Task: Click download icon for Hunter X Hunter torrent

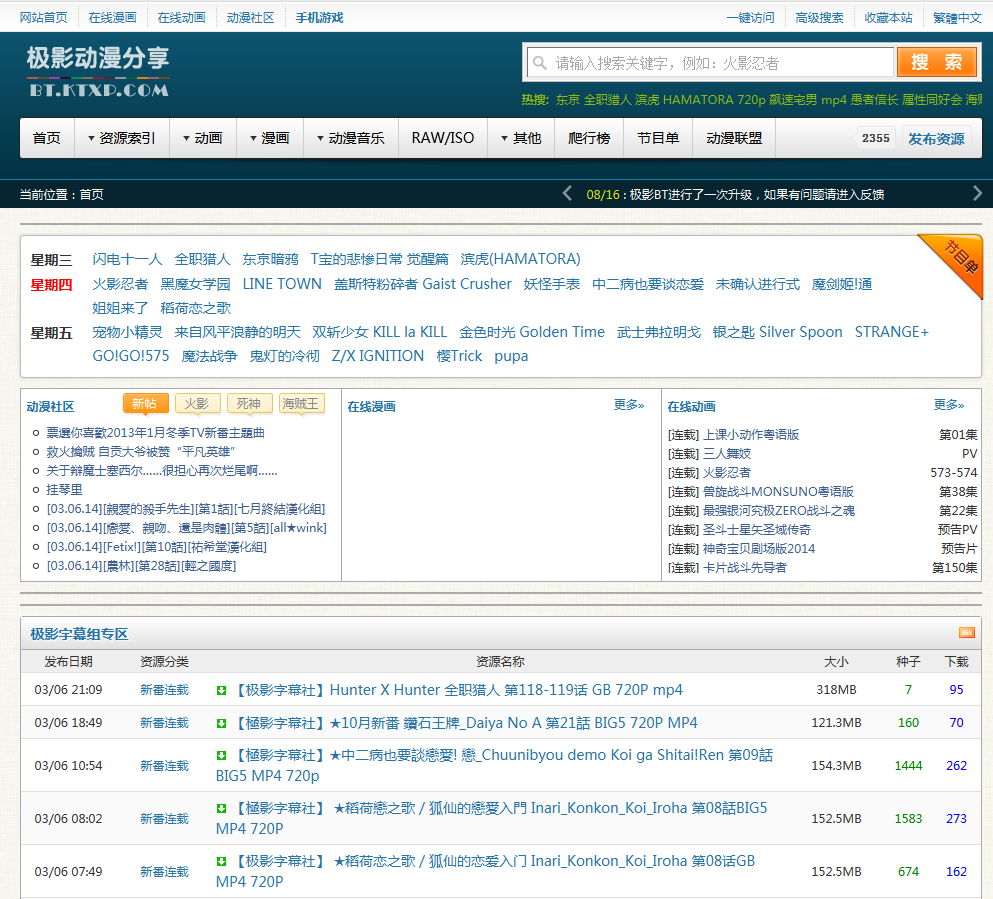Action: tap(222, 690)
